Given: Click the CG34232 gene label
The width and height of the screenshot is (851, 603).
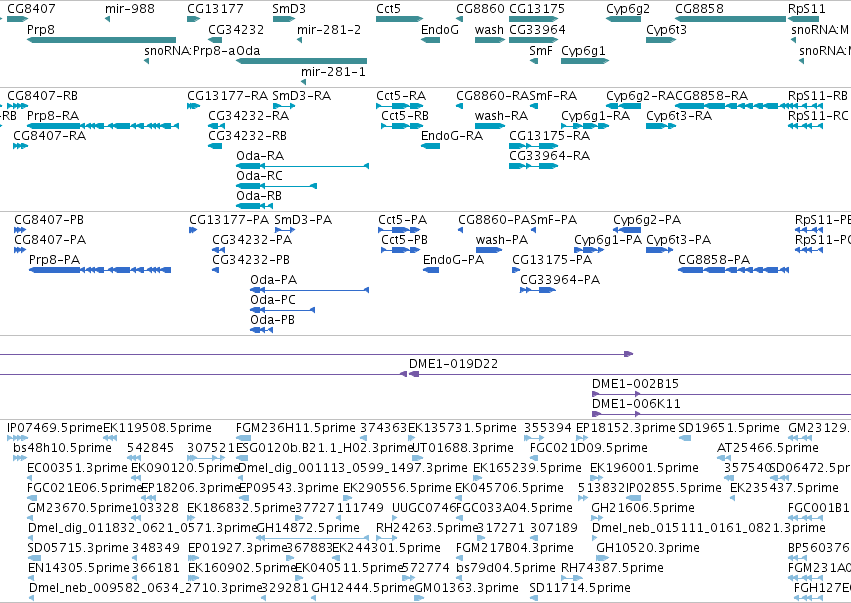Looking at the screenshot, I should click(236, 29).
